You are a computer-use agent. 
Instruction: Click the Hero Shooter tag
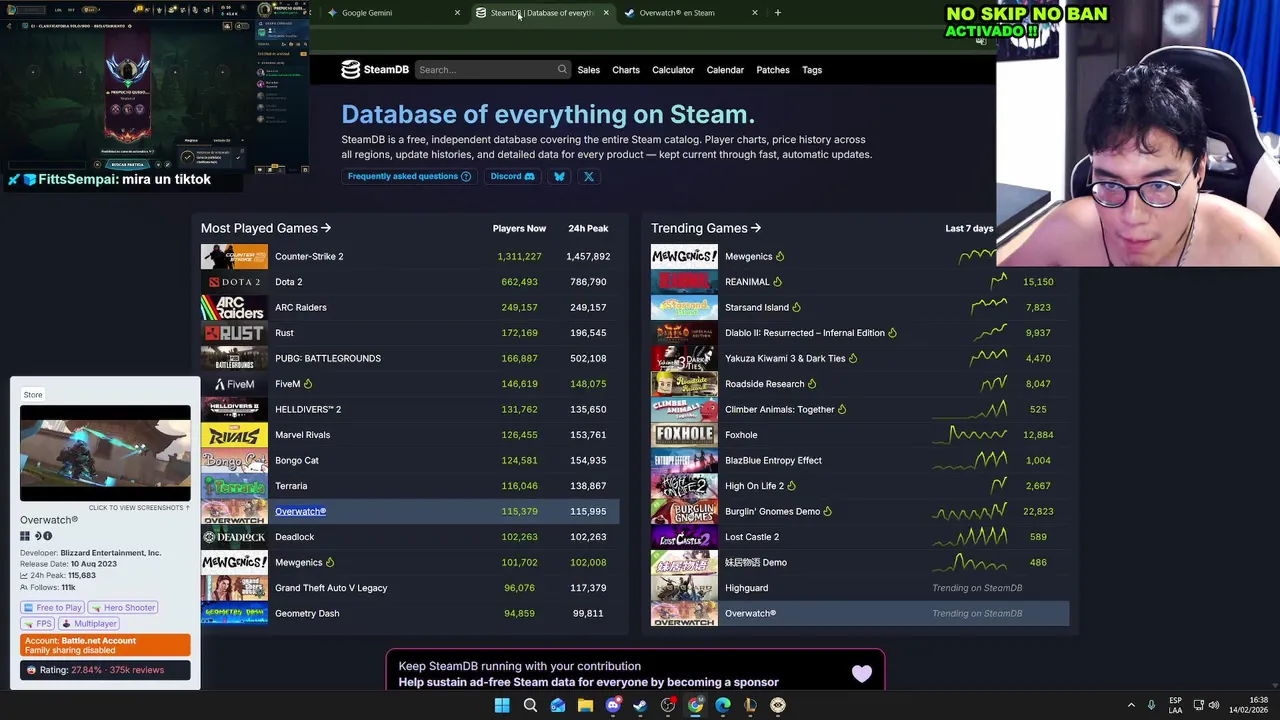point(123,608)
